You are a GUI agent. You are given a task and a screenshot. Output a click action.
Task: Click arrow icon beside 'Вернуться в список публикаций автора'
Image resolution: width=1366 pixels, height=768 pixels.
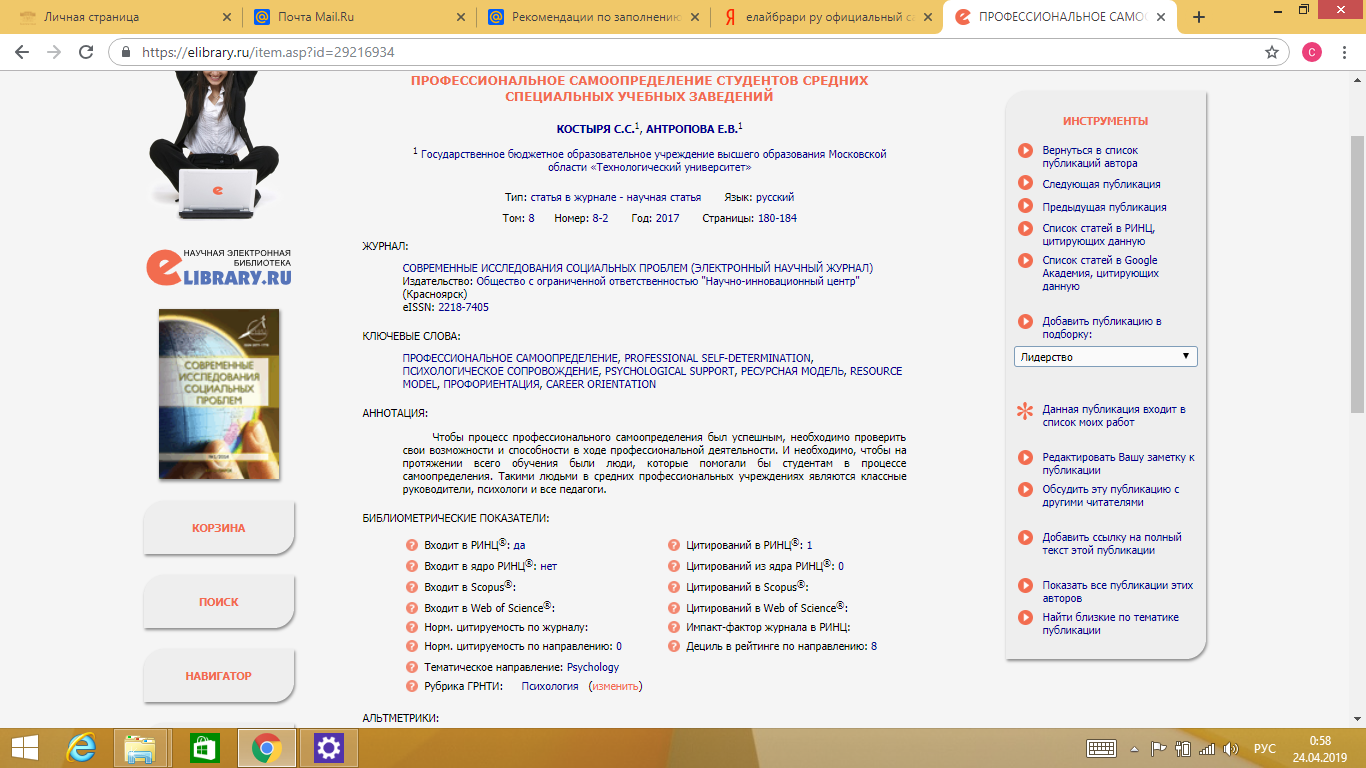pyautogui.click(x=1025, y=150)
